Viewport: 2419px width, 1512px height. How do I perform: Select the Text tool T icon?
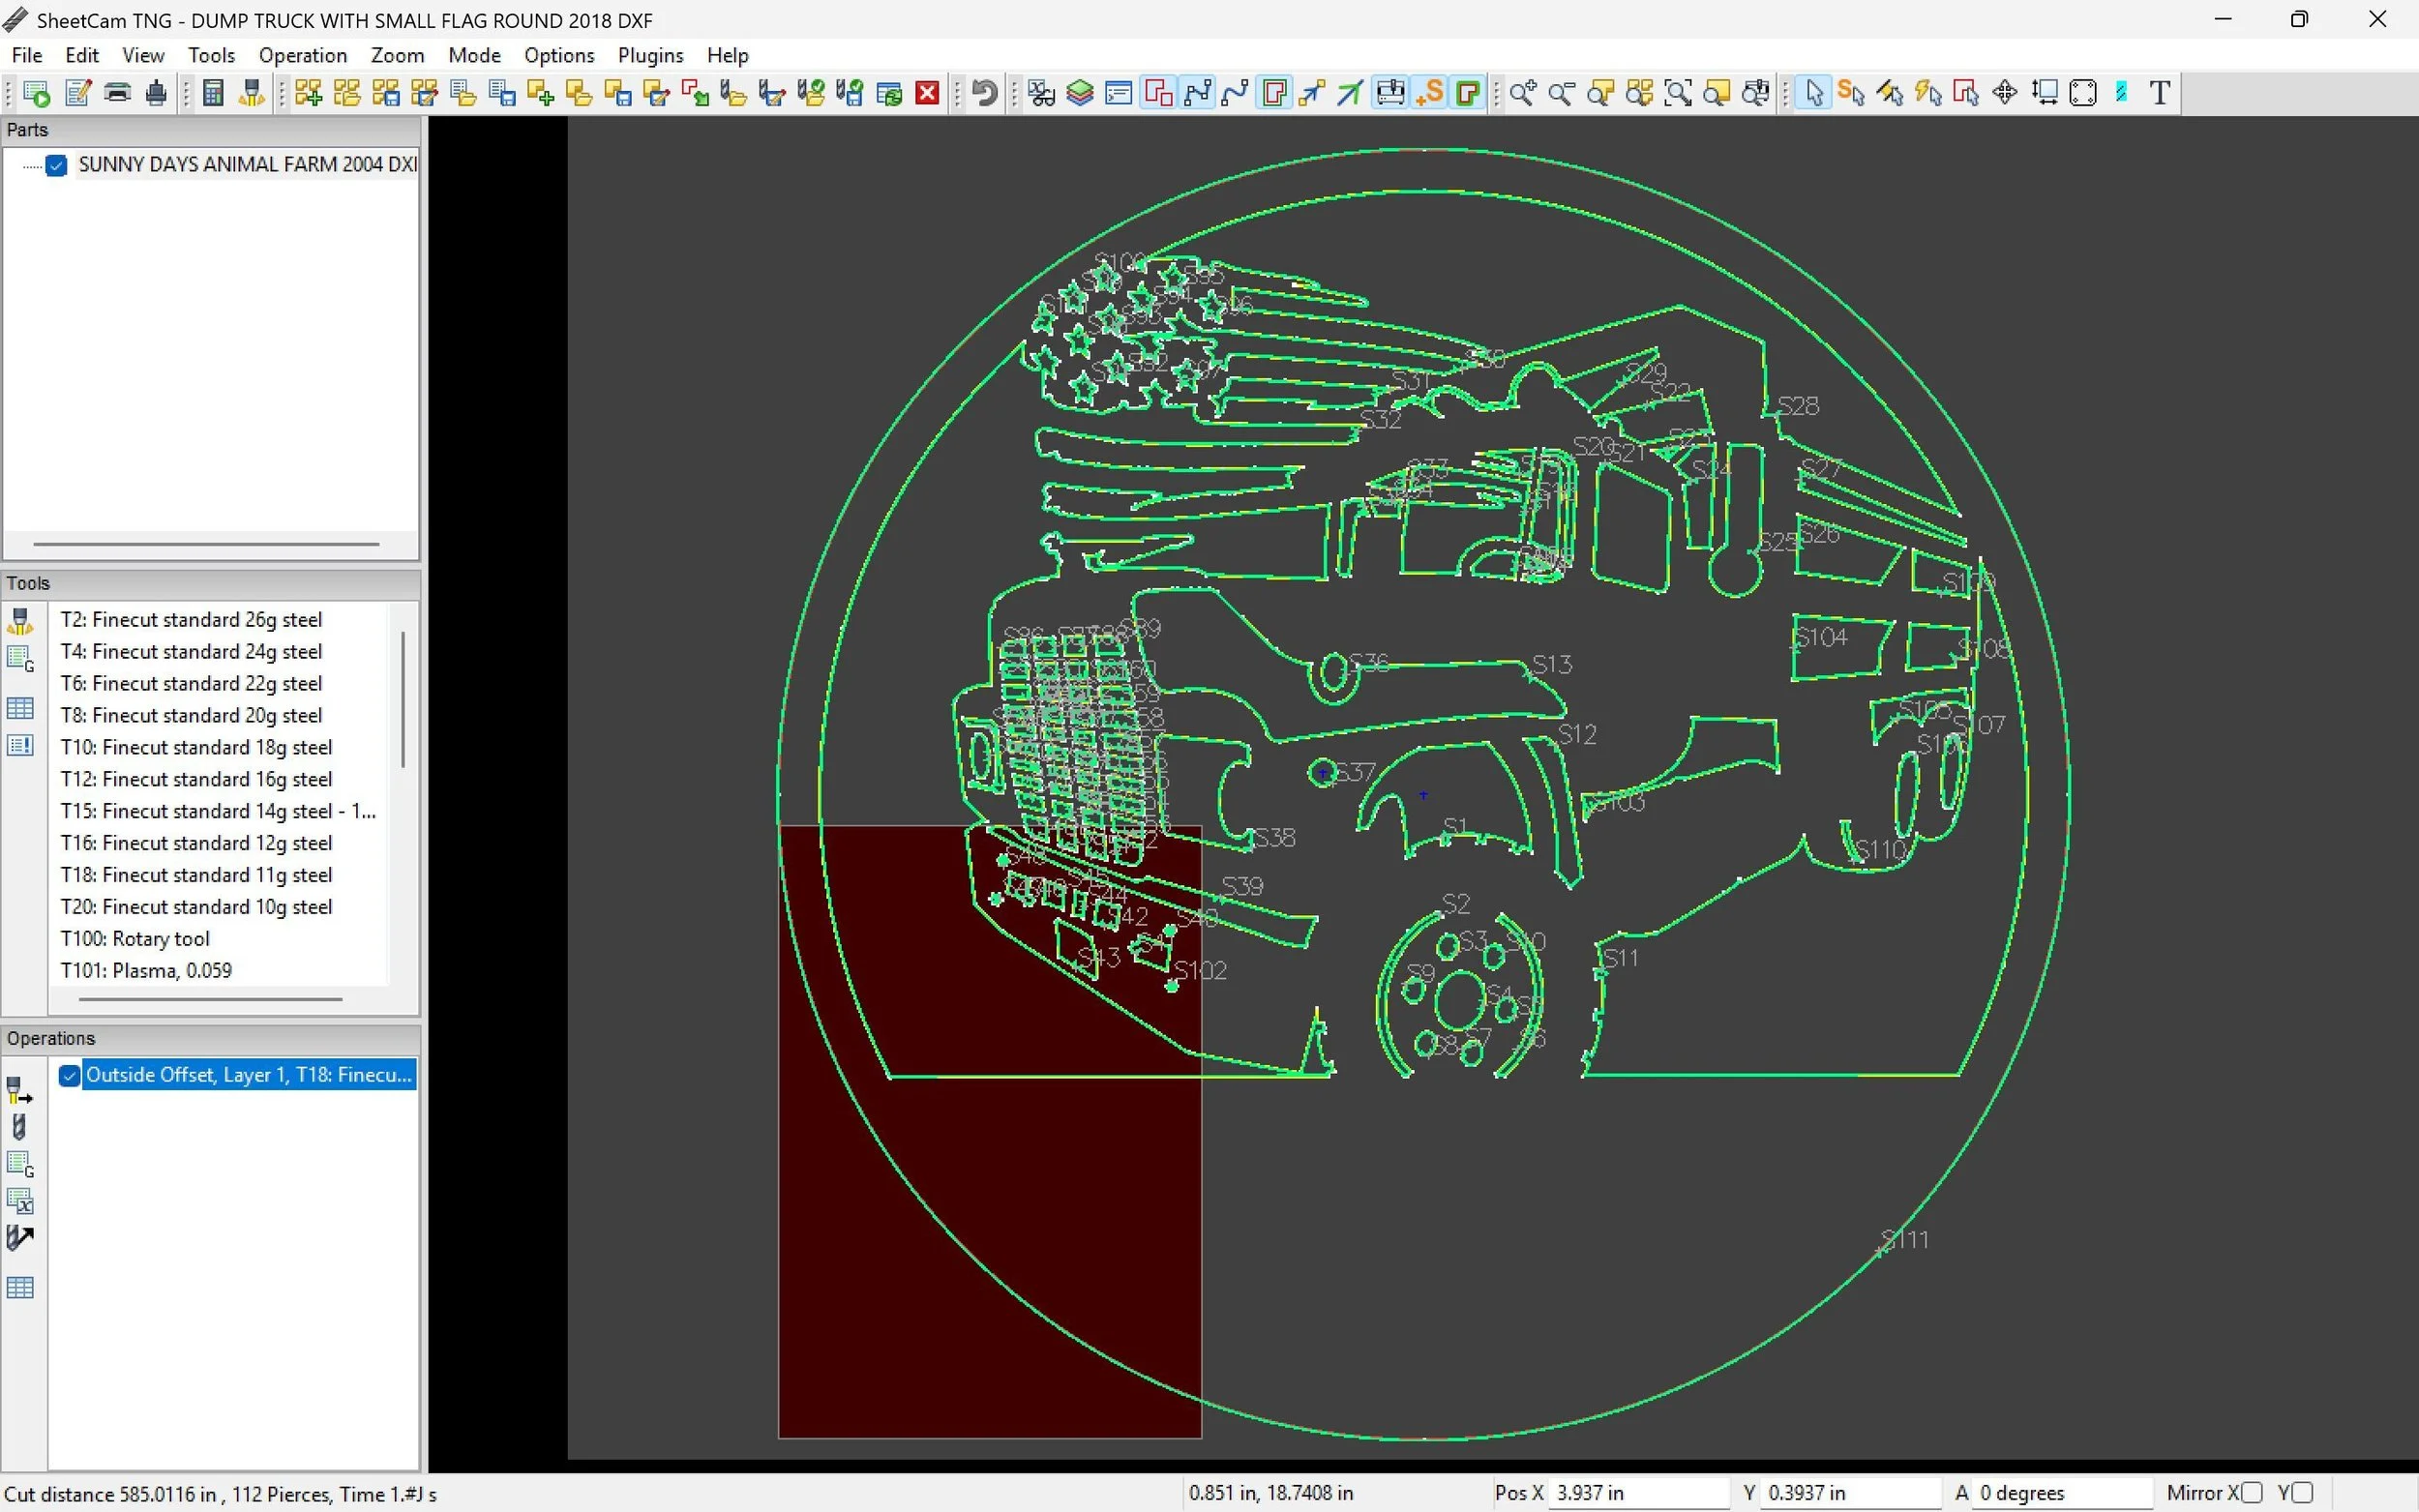pyautogui.click(x=2159, y=93)
